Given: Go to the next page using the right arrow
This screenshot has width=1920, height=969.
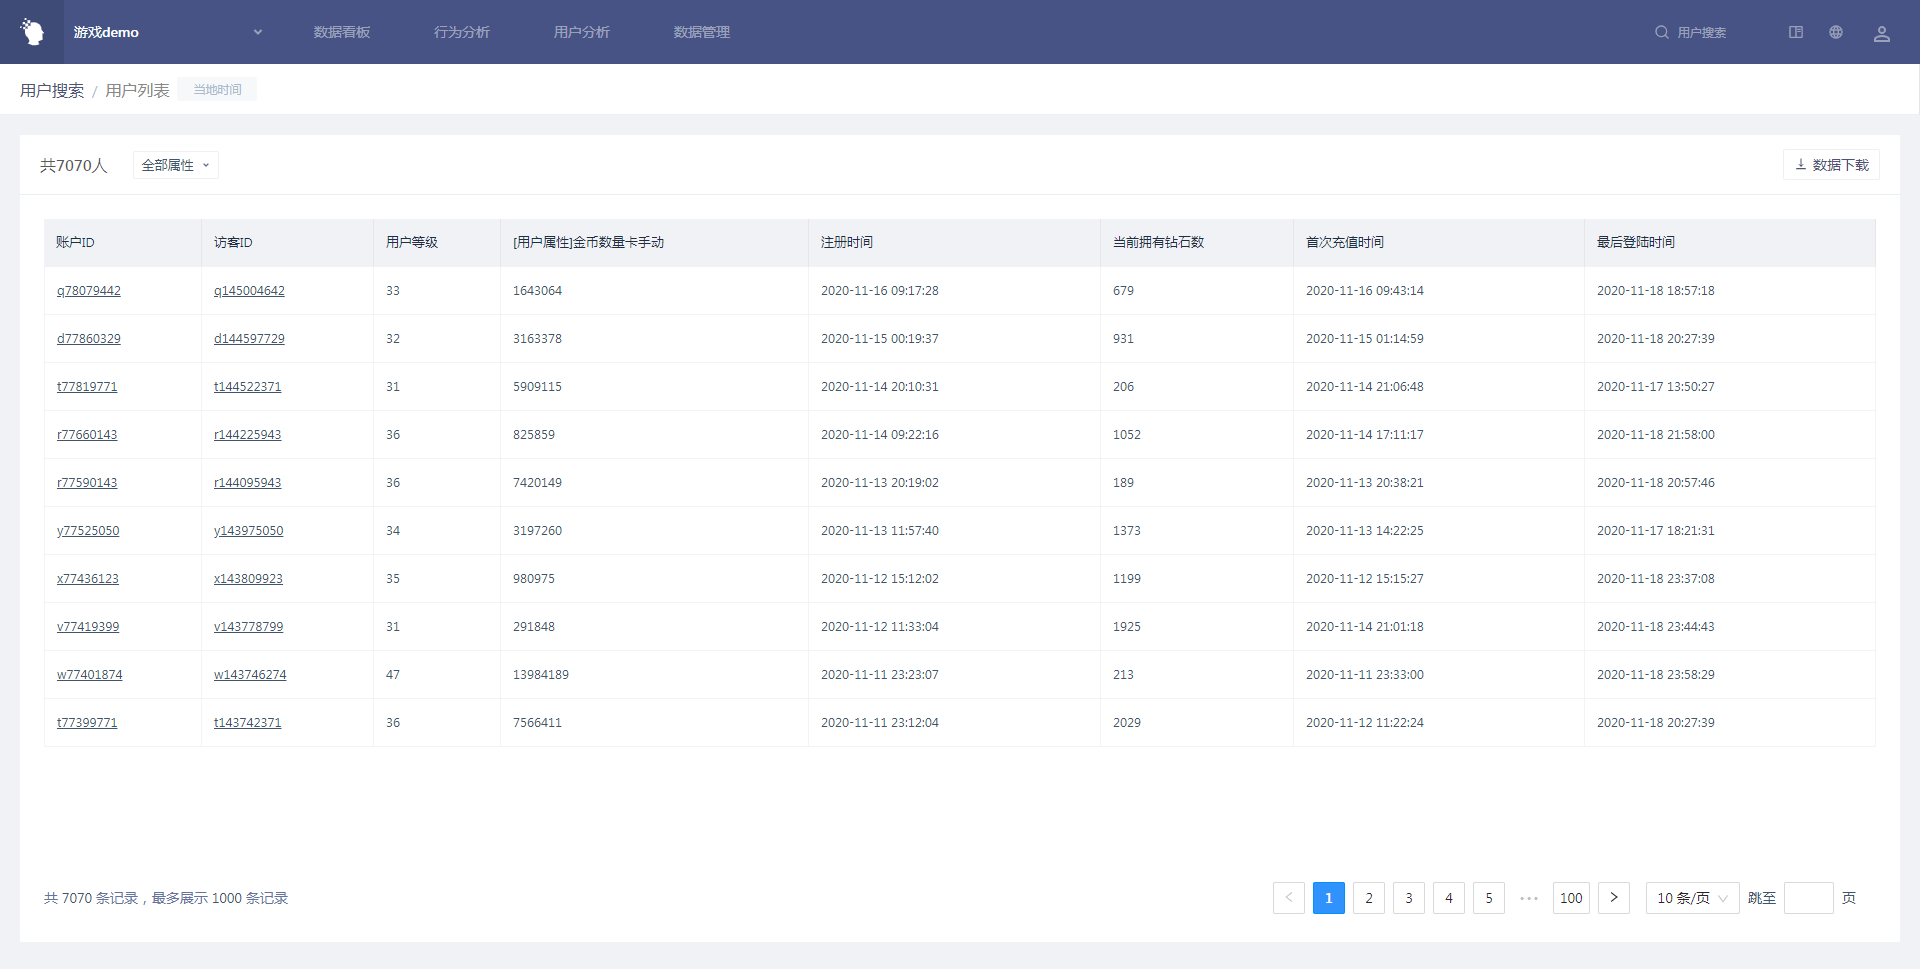Looking at the screenshot, I should point(1613,898).
